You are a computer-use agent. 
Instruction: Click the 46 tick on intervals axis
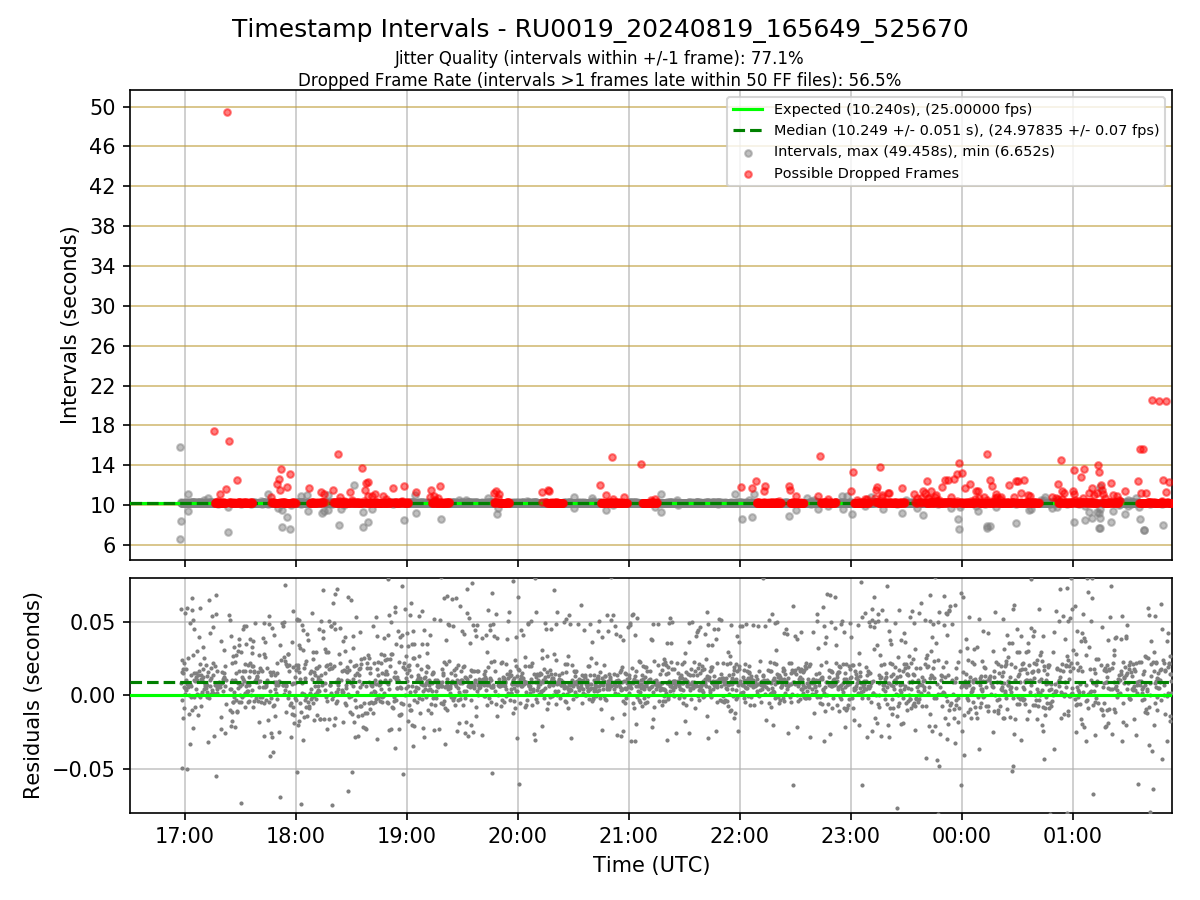point(104,147)
